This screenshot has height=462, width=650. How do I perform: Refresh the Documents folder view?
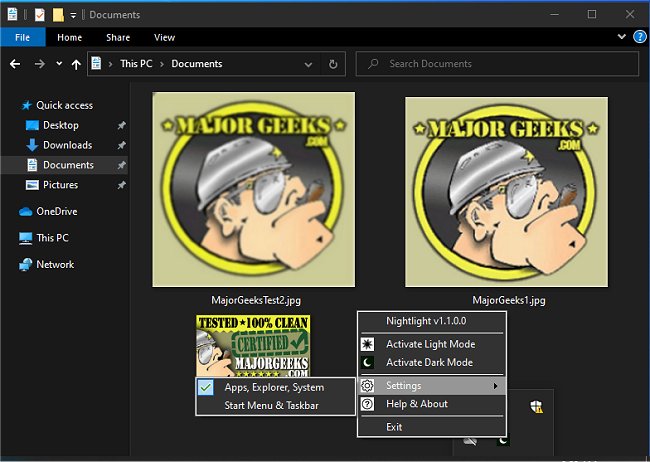(x=333, y=64)
